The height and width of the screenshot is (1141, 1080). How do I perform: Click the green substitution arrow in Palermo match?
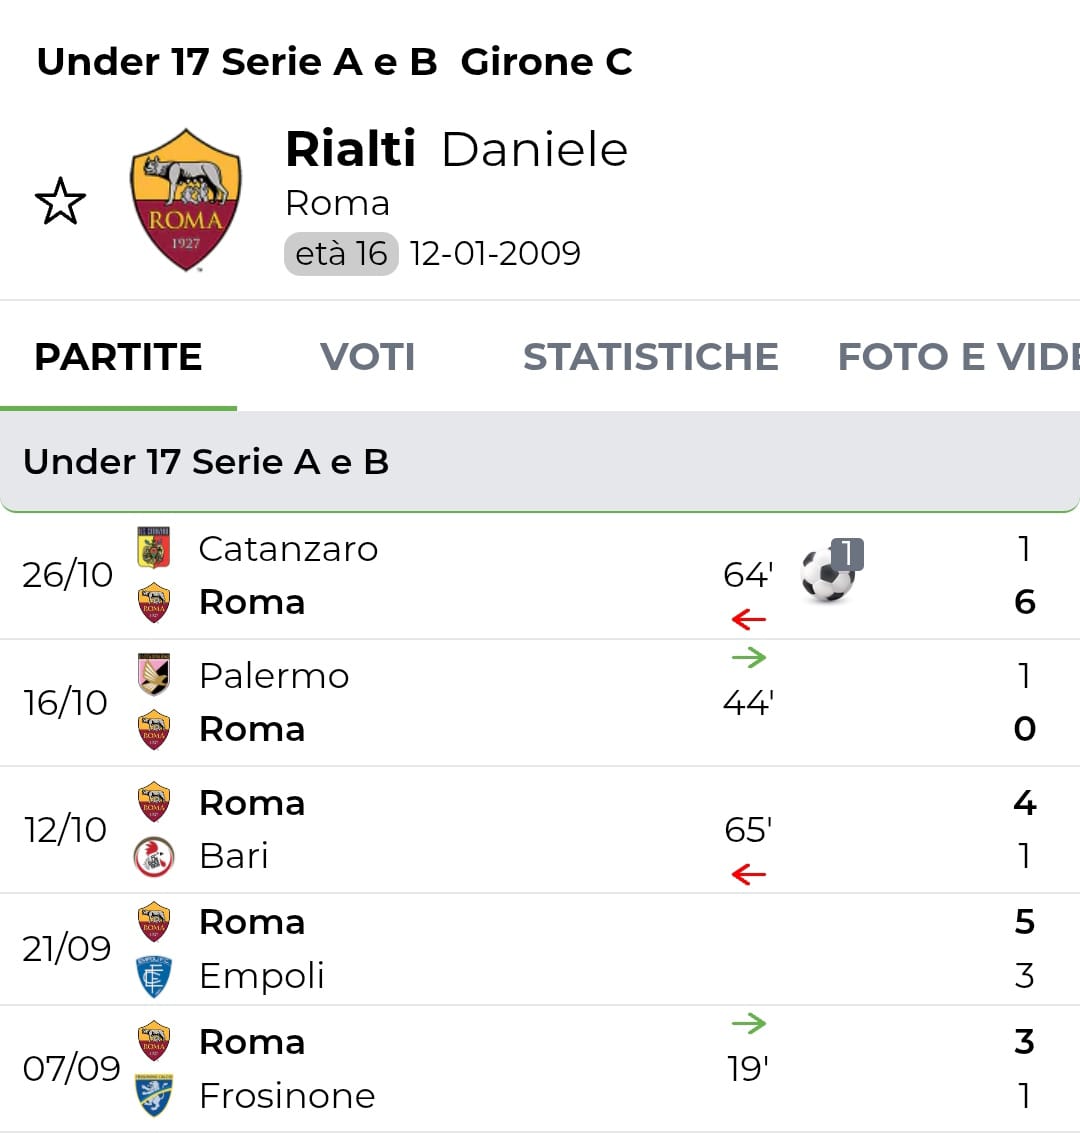click(x=748, y=657)
